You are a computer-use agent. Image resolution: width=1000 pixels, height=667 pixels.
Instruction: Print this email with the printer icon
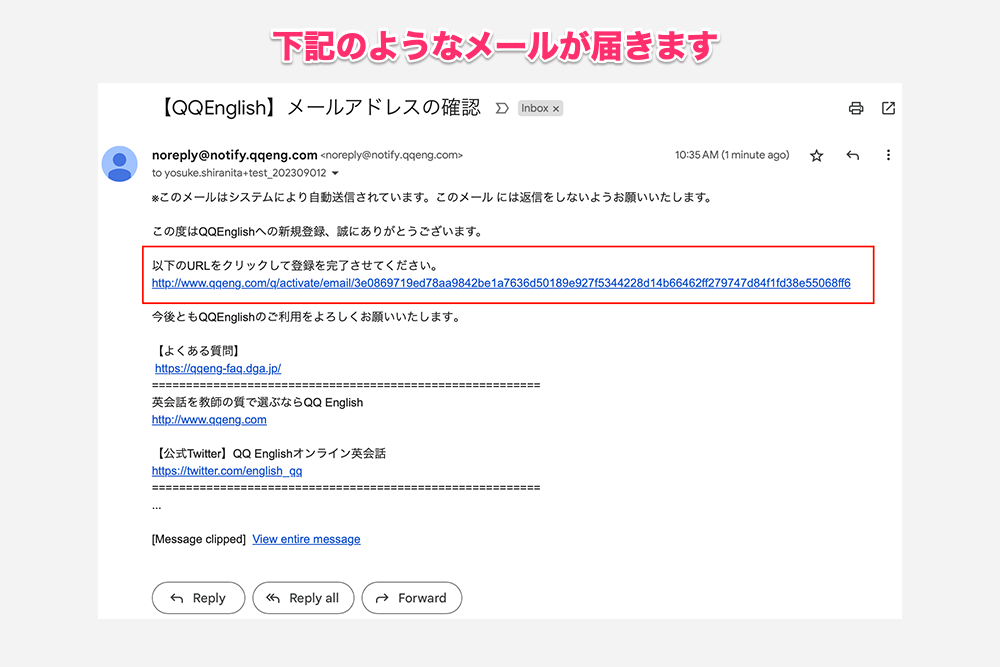(x=856, y=108)
